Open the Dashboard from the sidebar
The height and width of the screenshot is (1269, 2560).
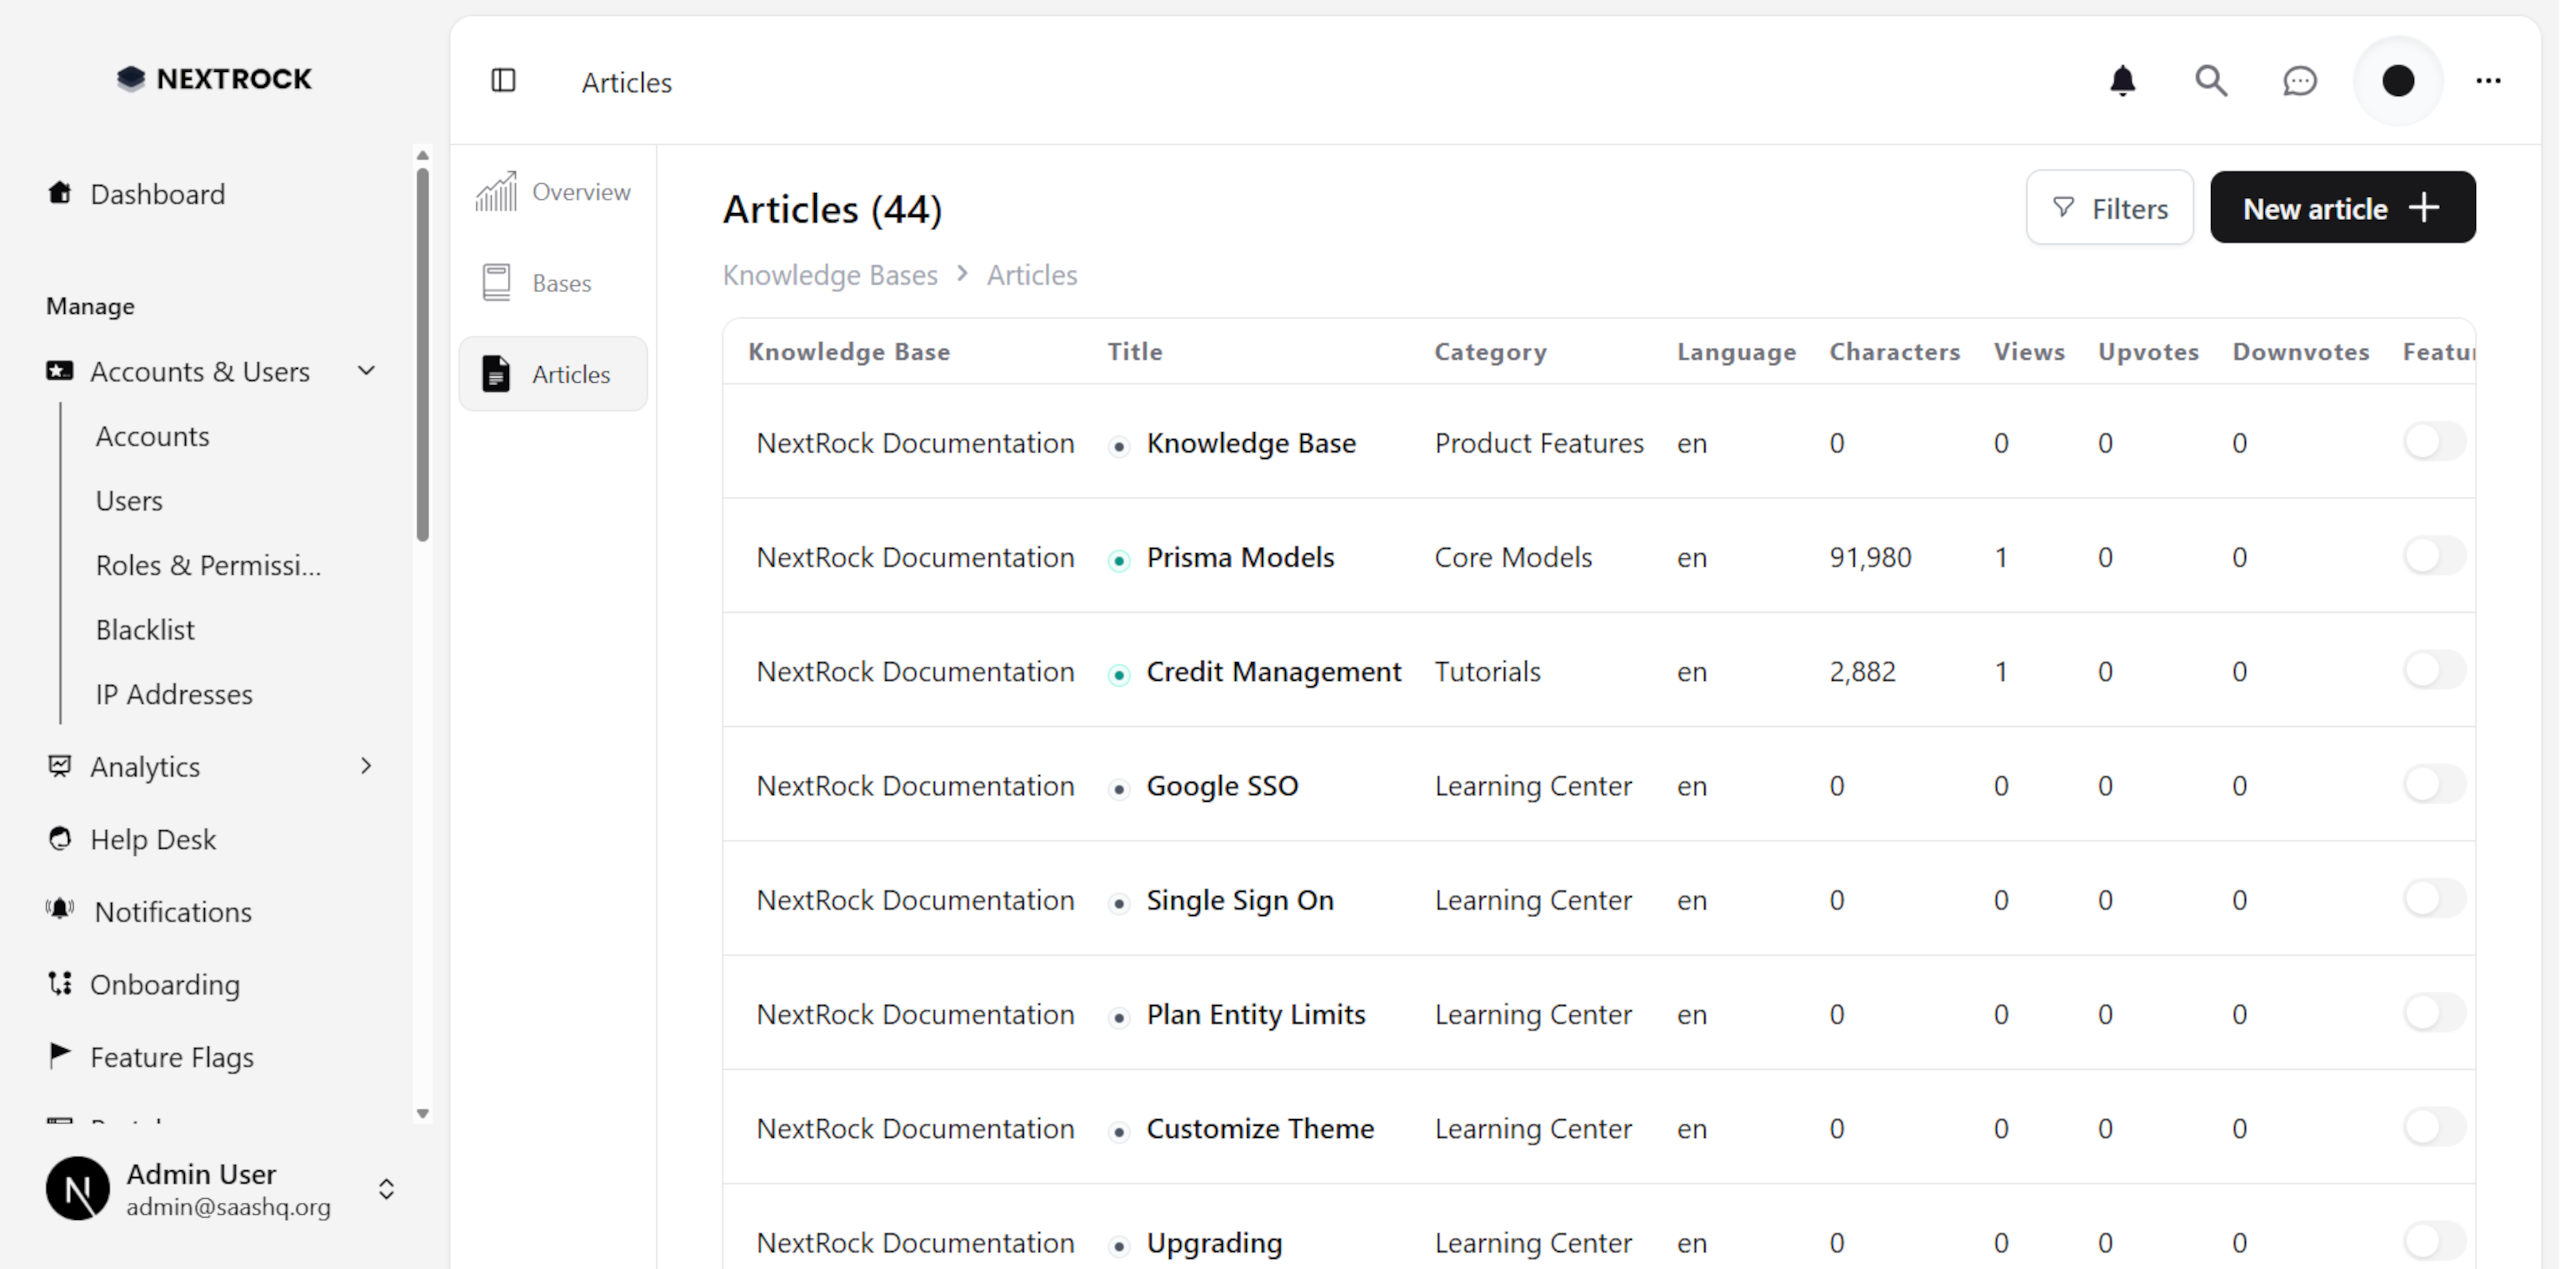[x=157, y=194]
